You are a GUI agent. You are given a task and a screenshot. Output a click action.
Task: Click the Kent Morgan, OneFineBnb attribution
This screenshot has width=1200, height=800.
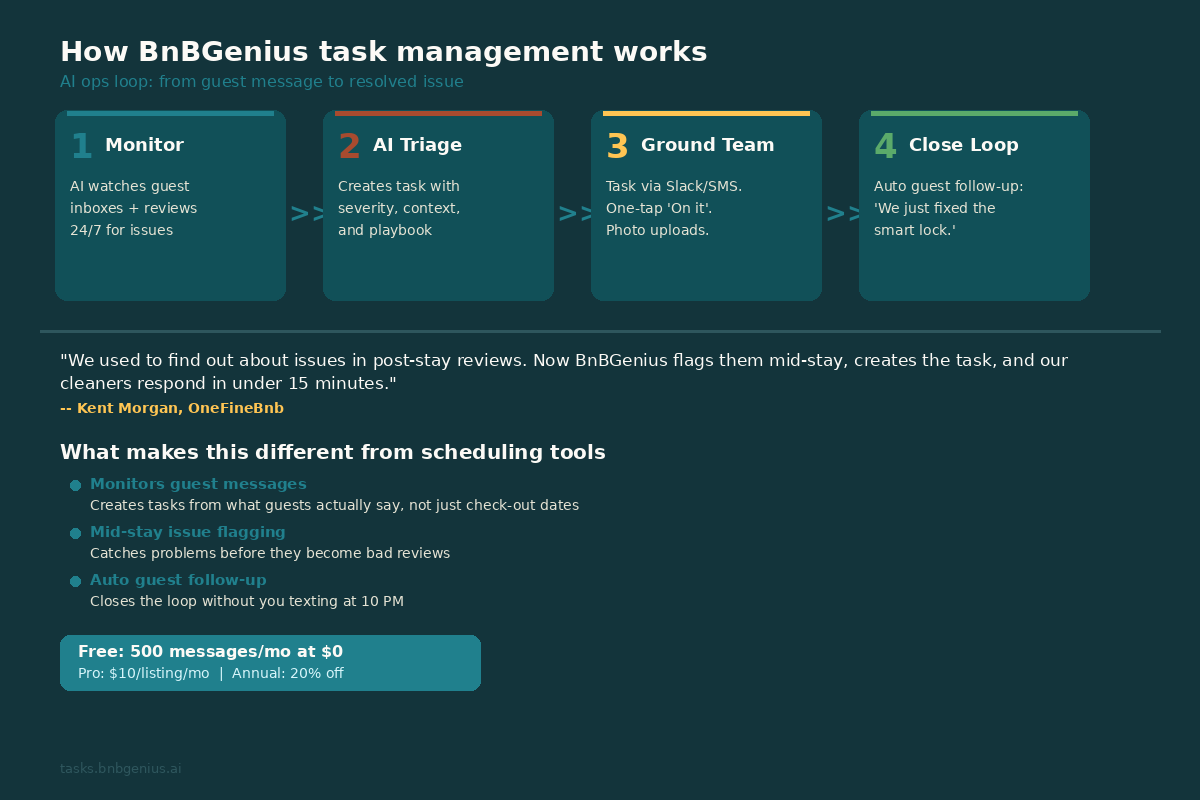tap(172, 408)
